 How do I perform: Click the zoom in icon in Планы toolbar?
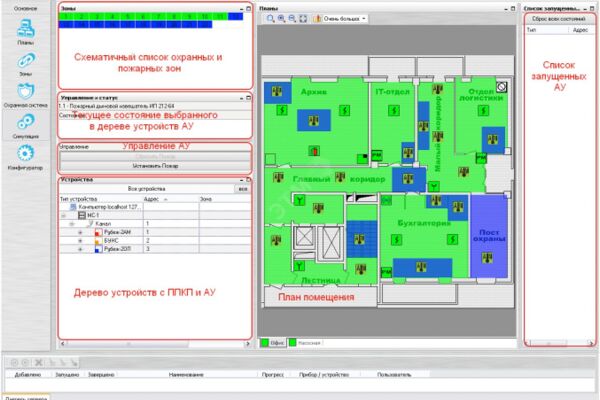pos(281,18)
